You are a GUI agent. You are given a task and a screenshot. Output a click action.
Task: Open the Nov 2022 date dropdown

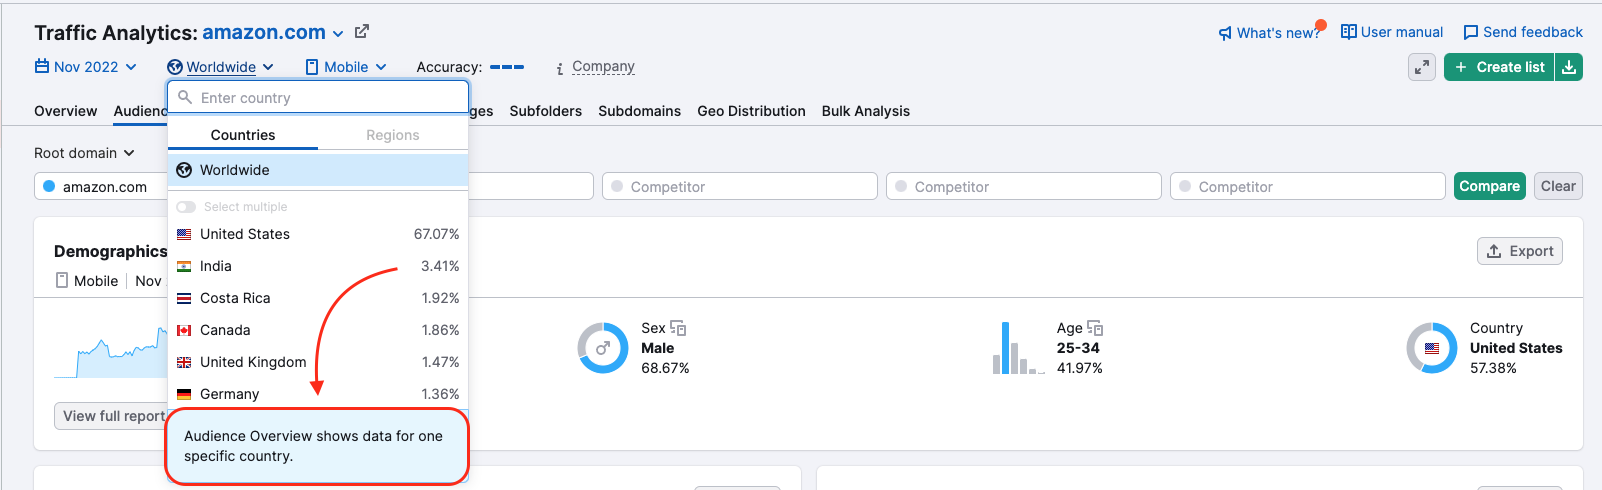(86, 67)
